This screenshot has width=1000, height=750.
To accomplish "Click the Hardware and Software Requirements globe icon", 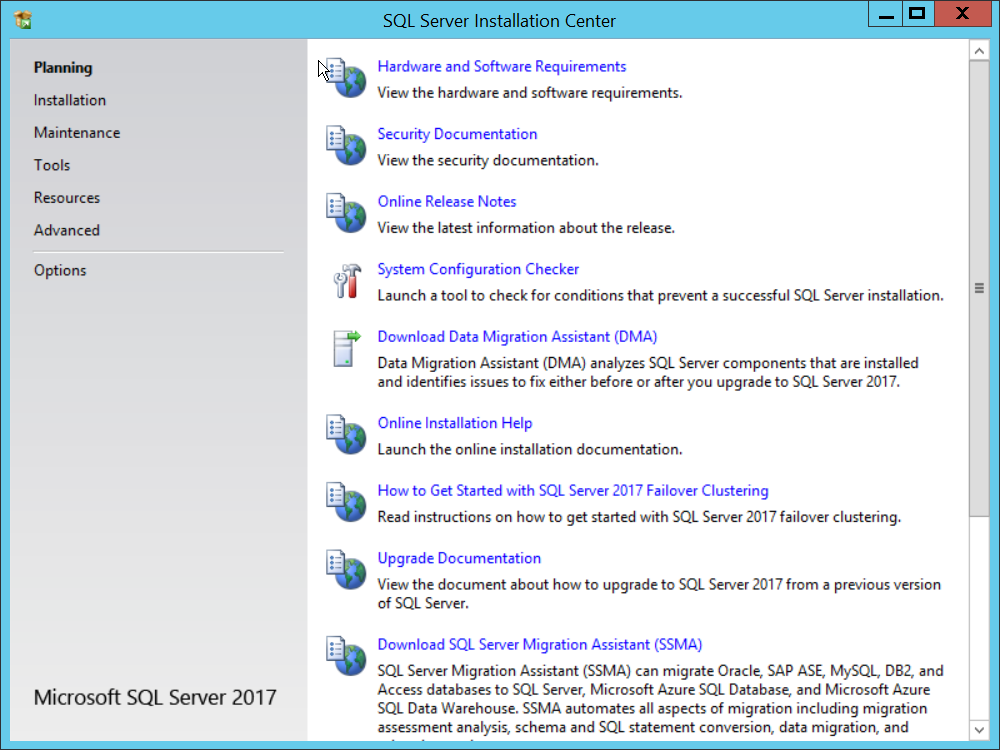I will point(346,77).
